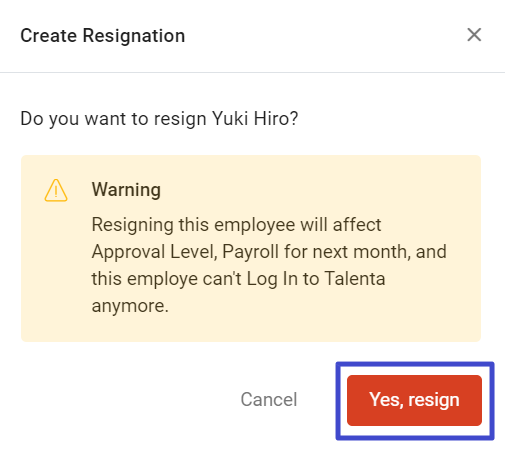Confirm with the red Yes, resign button
Image resolution: width=505 pixels, height=452 pixels.
coord(414,400)
